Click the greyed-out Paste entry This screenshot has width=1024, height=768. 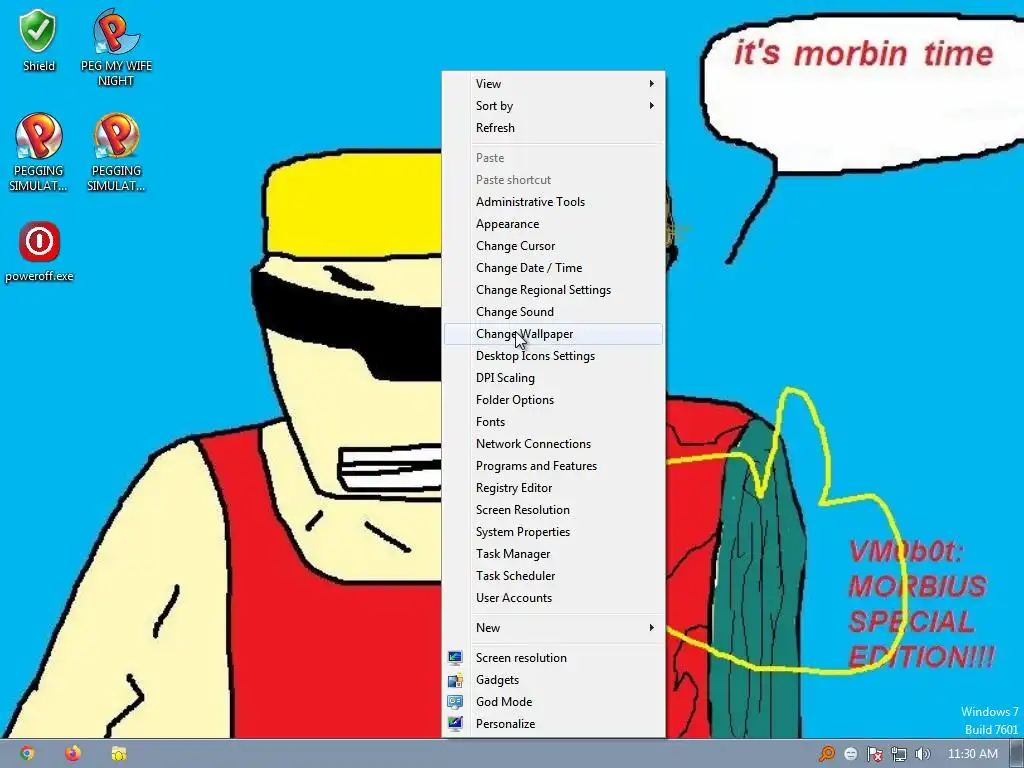coord(554,158)
